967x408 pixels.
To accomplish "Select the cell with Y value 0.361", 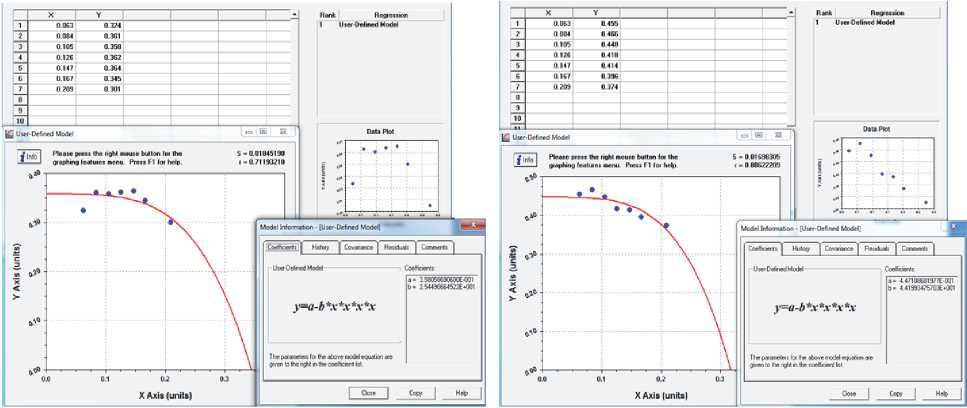I will click(99, 36).
